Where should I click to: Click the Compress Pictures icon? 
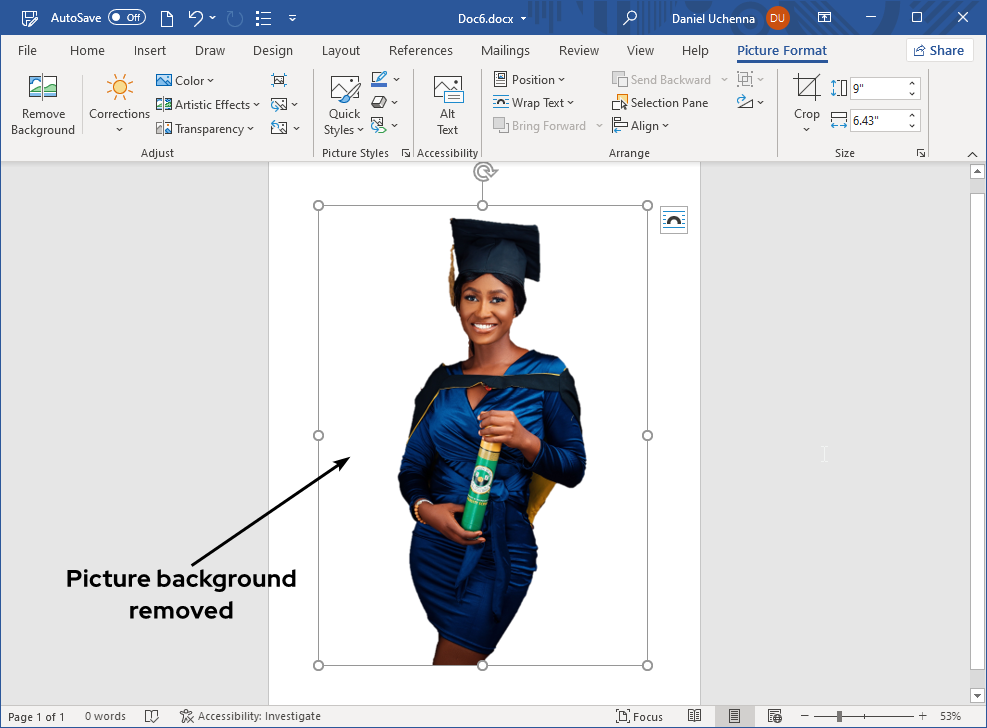click(279, 80)
